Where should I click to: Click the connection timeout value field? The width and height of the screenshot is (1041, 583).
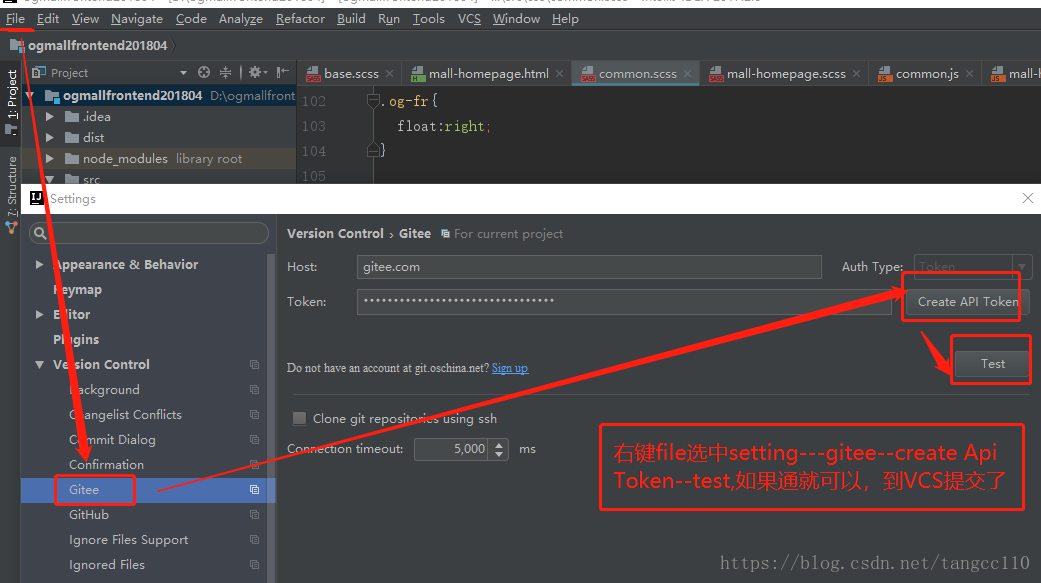(x=451, y=449)
